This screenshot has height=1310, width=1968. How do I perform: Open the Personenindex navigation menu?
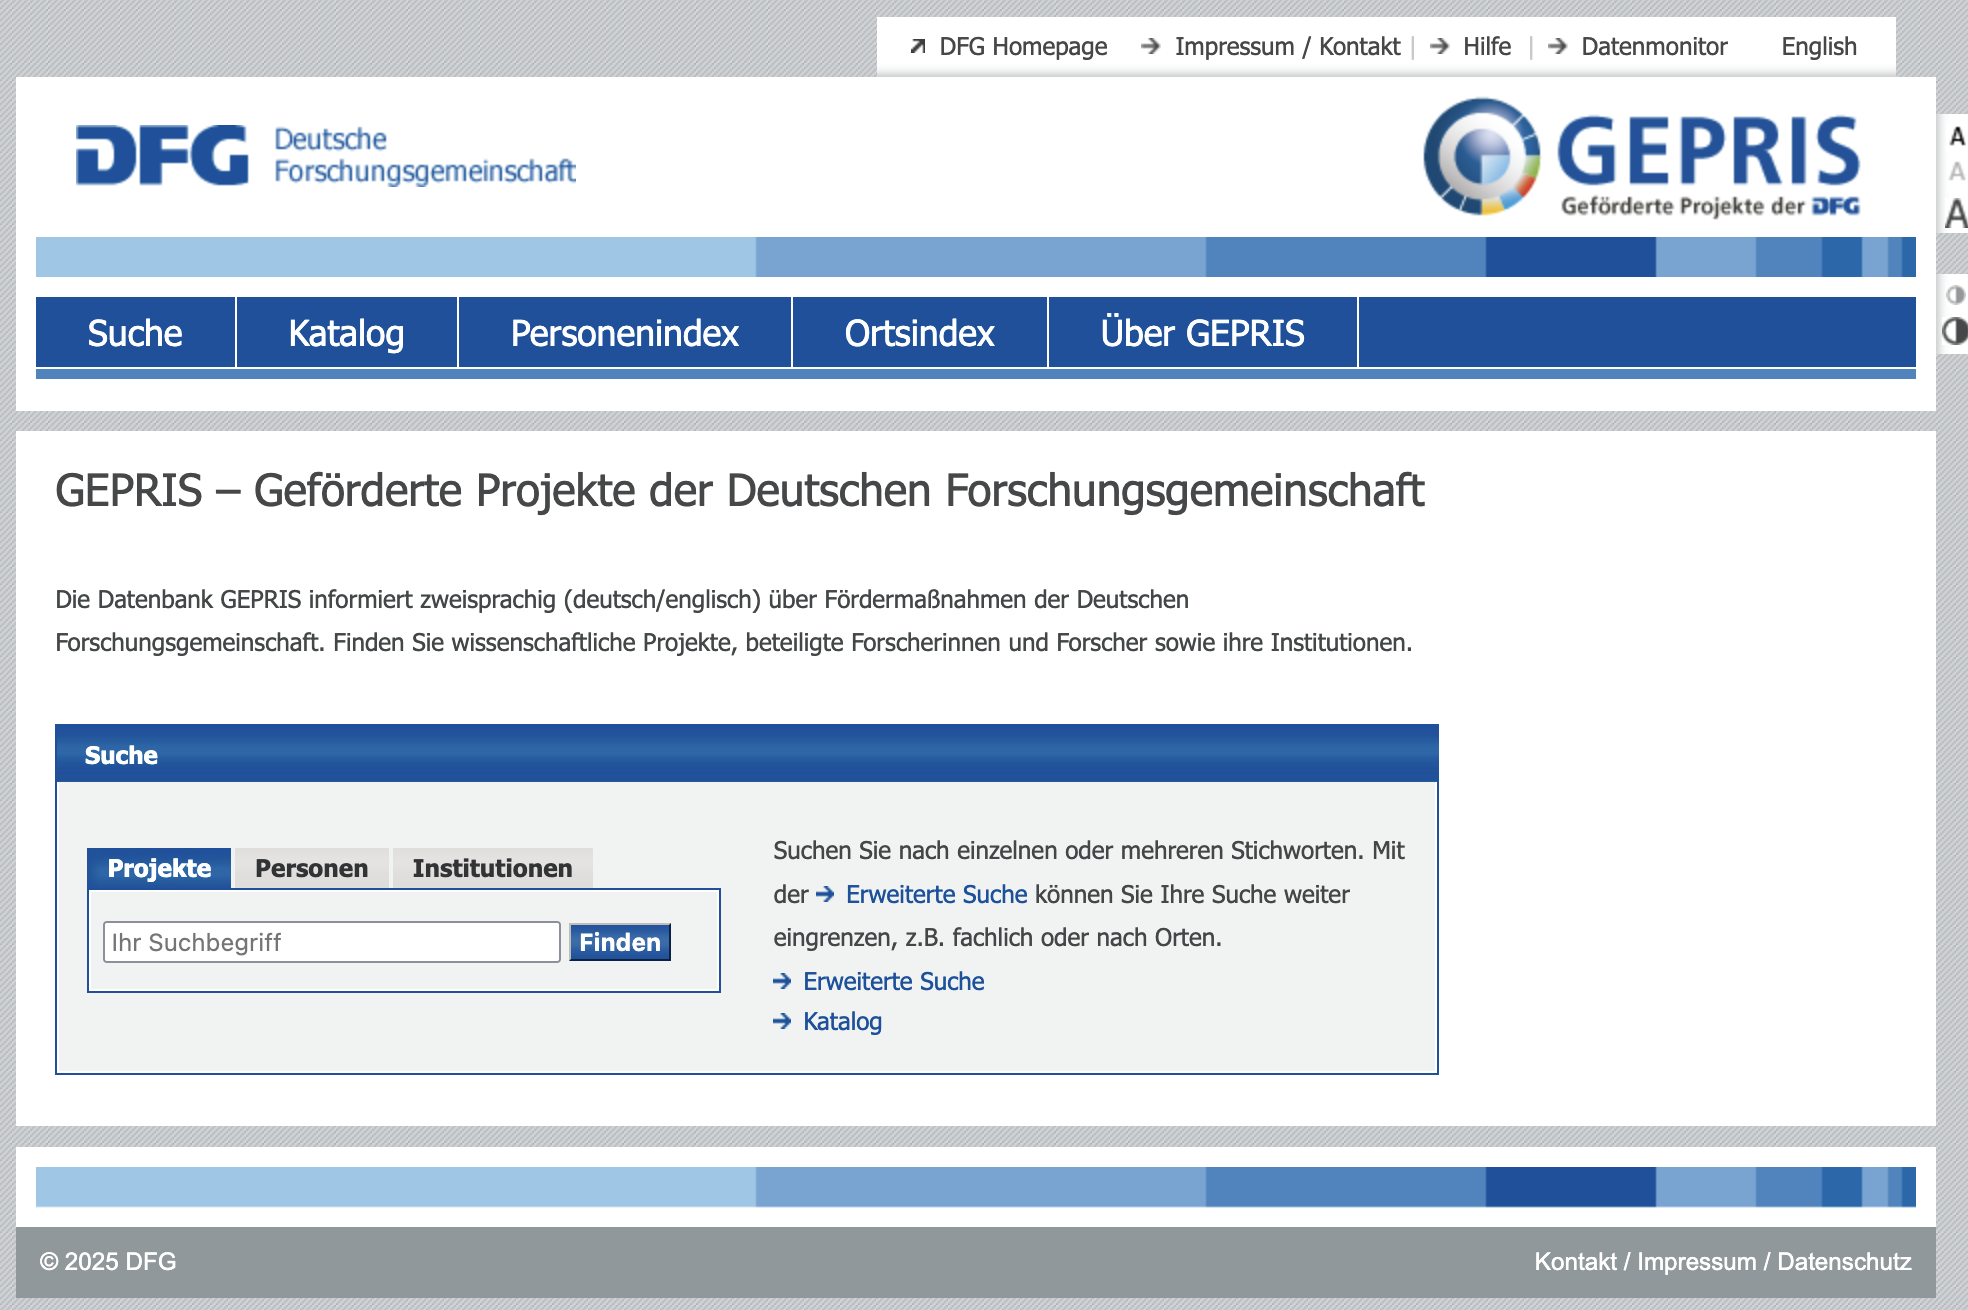[624, 333]
